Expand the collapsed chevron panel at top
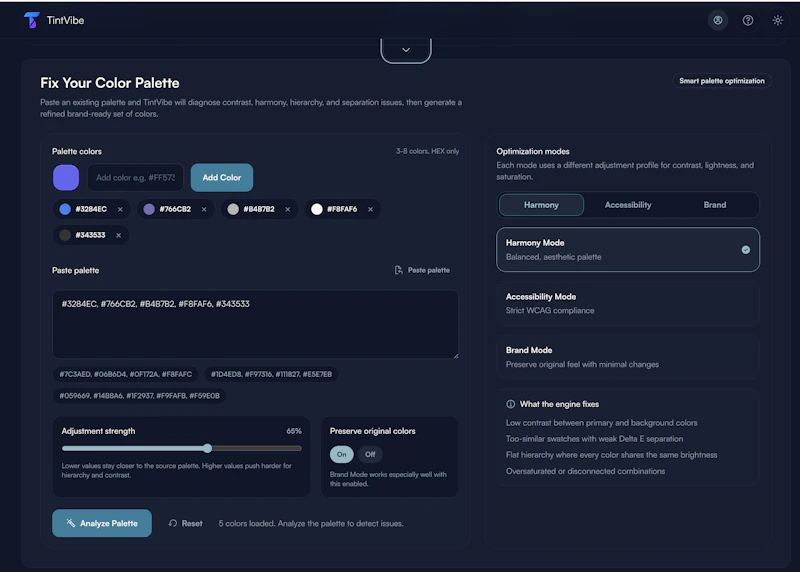 tap(406, 50)
